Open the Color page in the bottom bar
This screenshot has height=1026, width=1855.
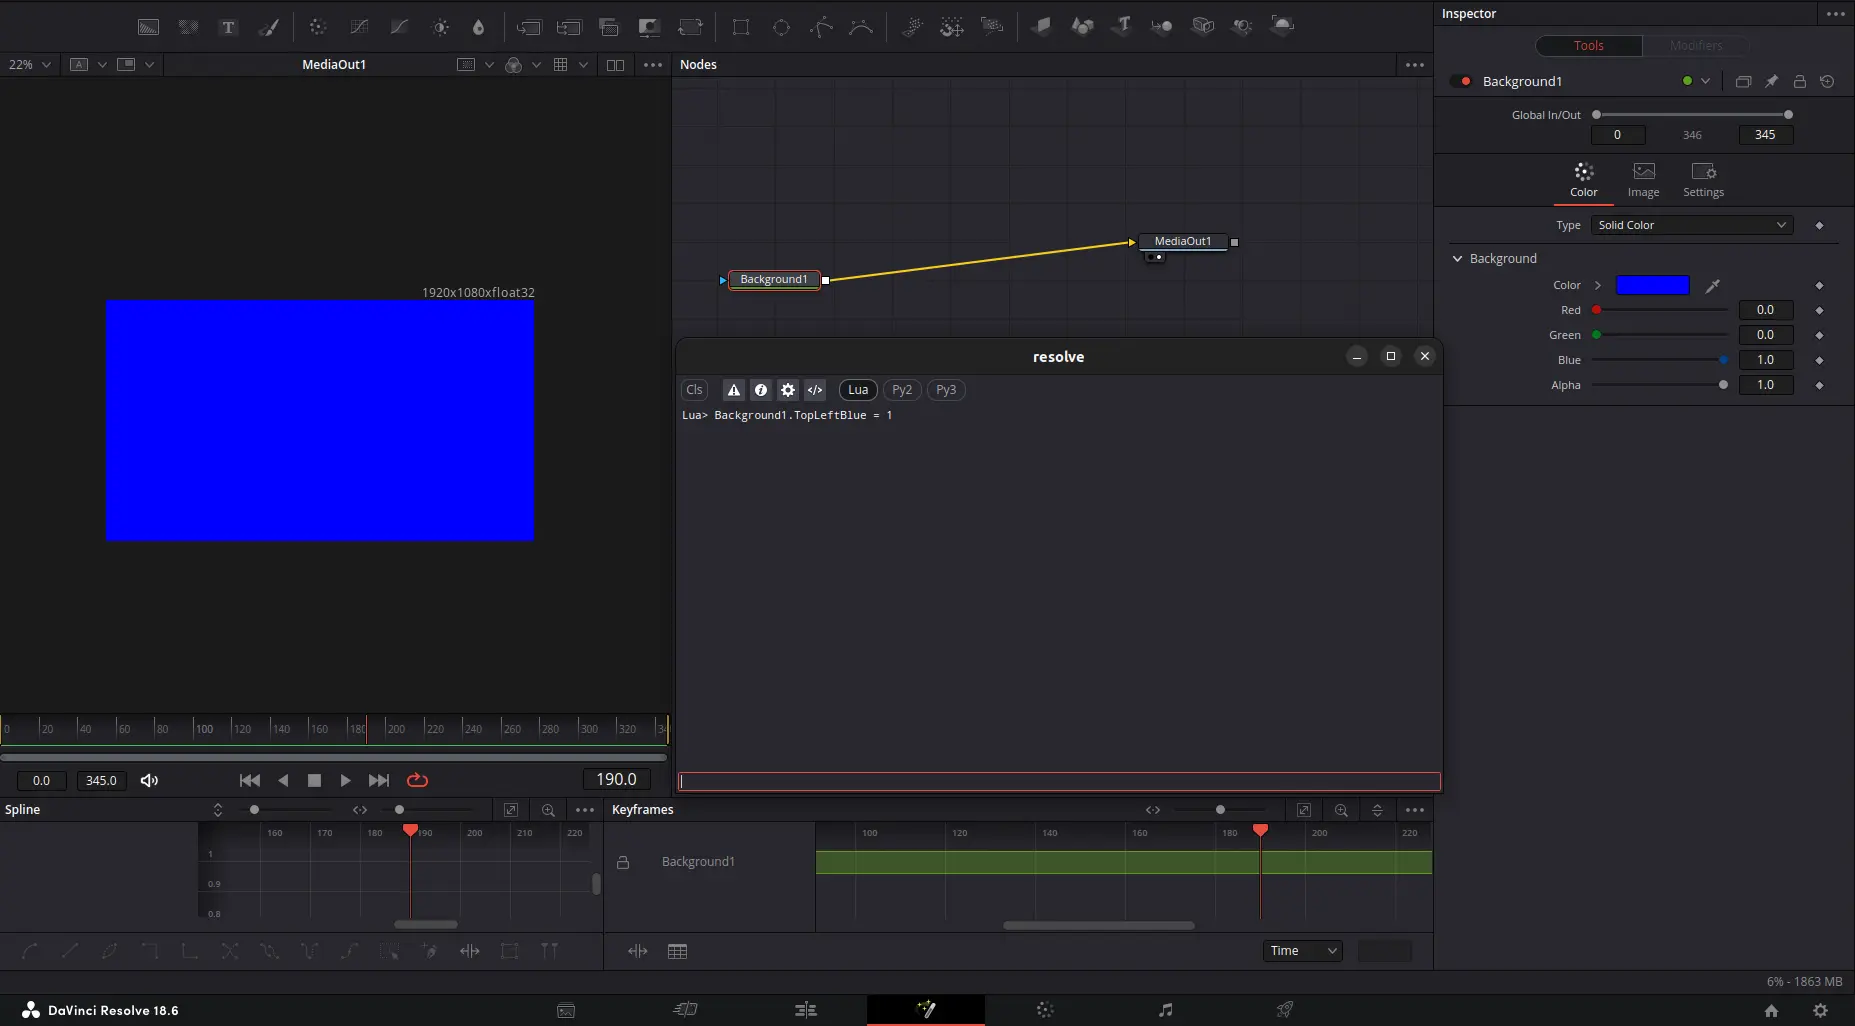pyautogui.click(x=1045, y=1010)
